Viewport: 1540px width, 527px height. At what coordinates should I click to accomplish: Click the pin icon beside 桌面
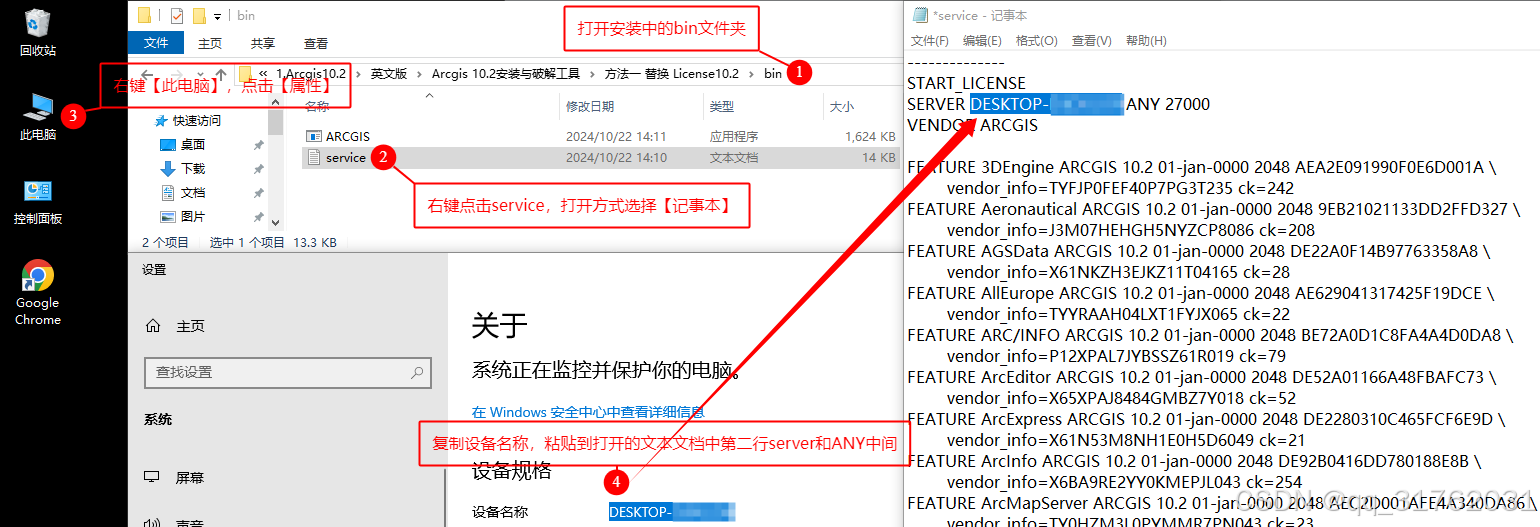(259, 145)
